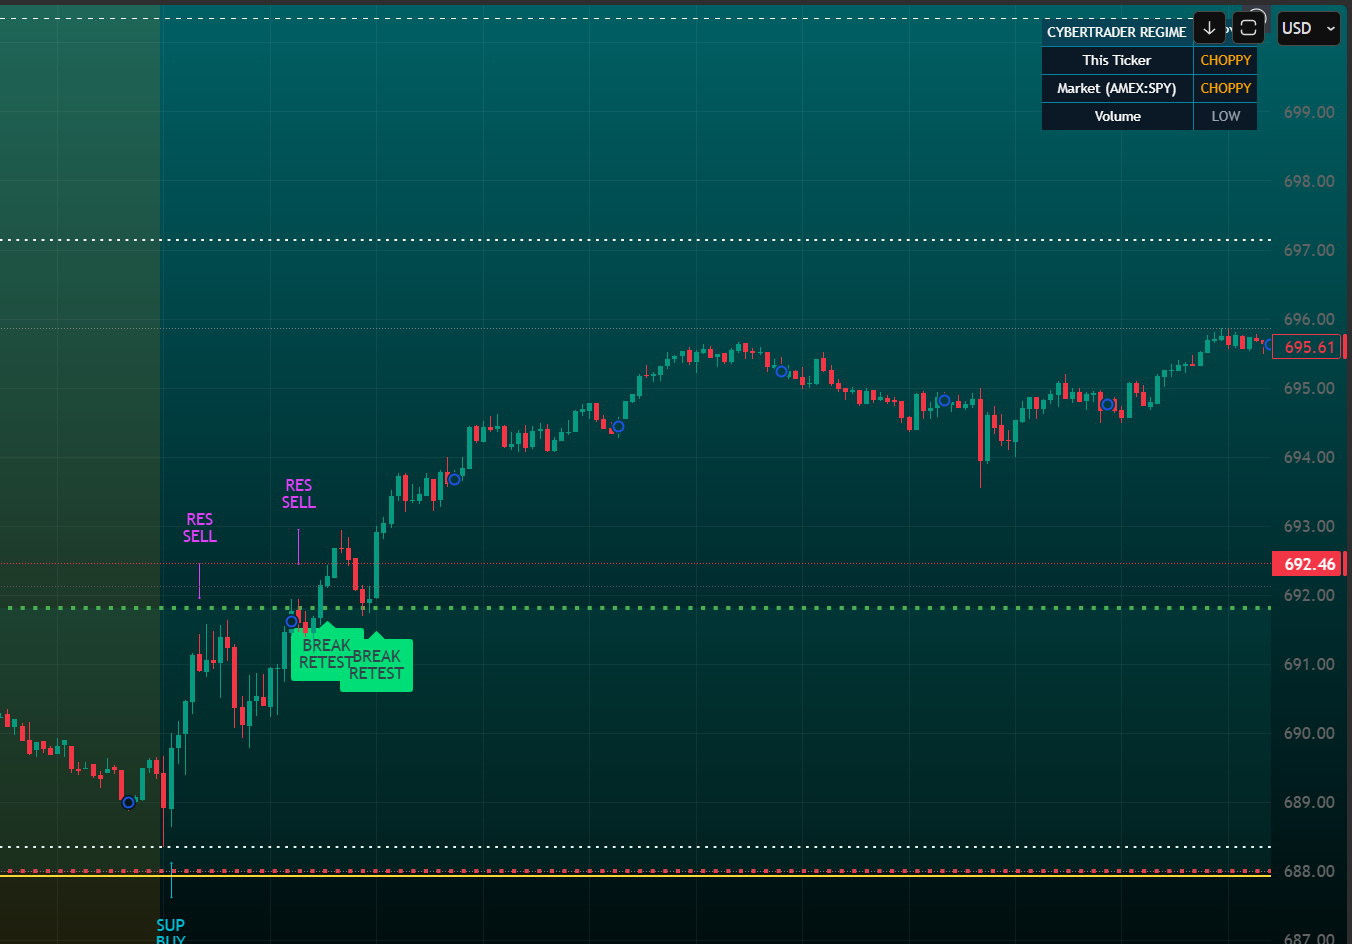Click the blue circle marker near the 693 rally

(454, 480)
